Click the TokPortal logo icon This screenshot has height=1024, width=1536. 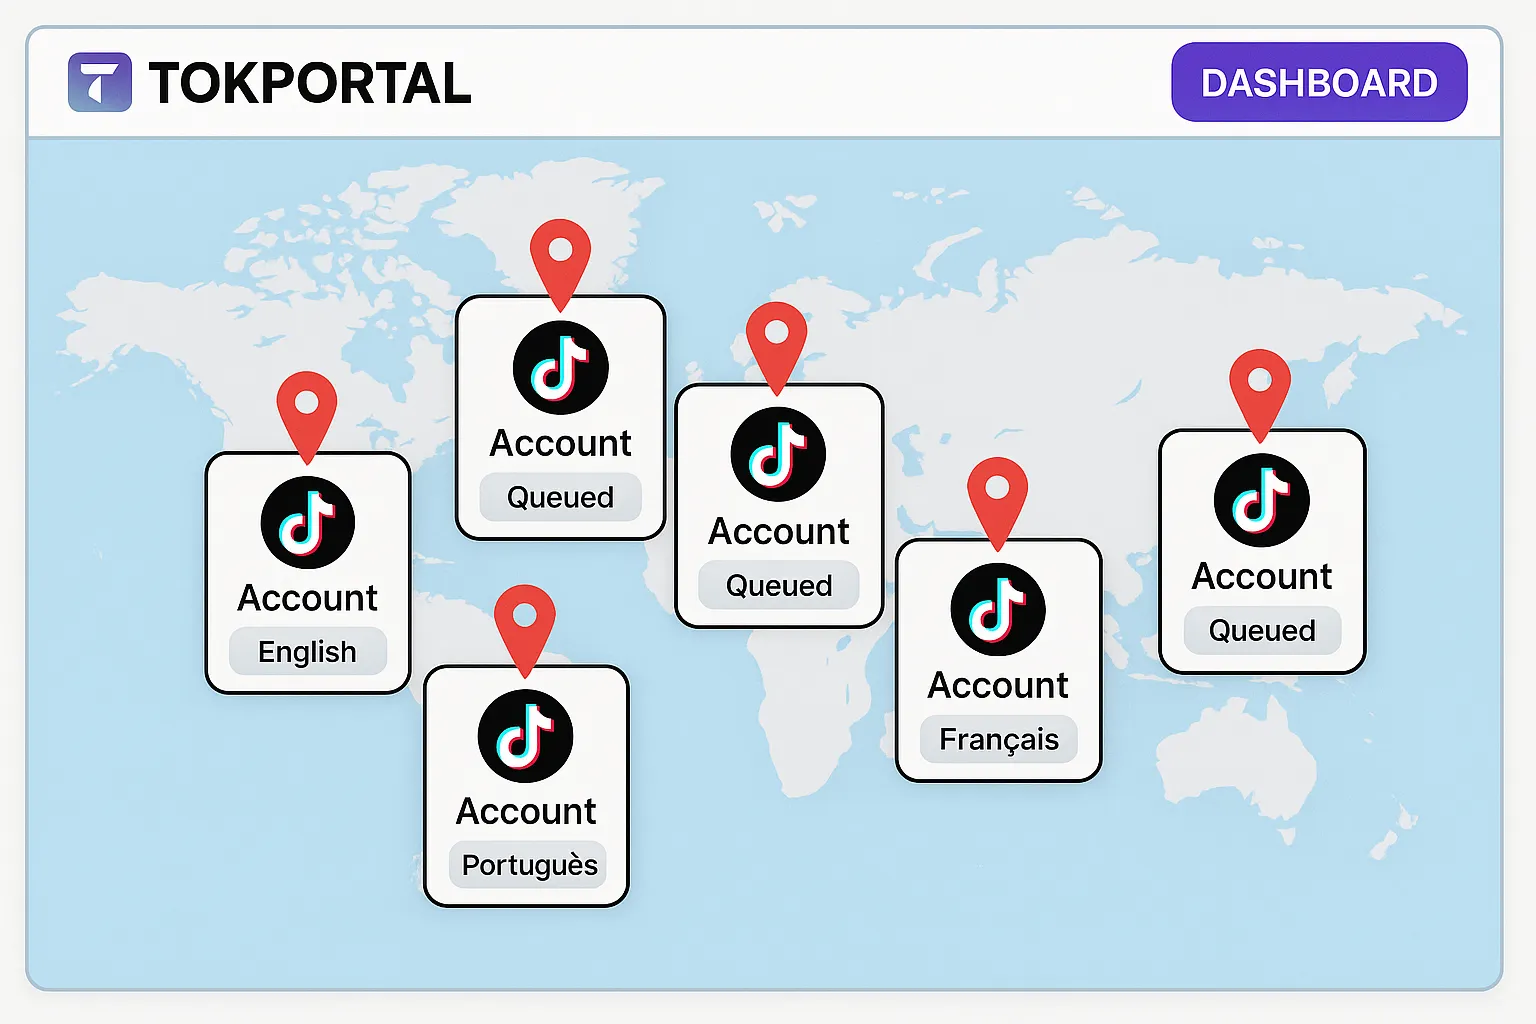(x=100, y=82)
